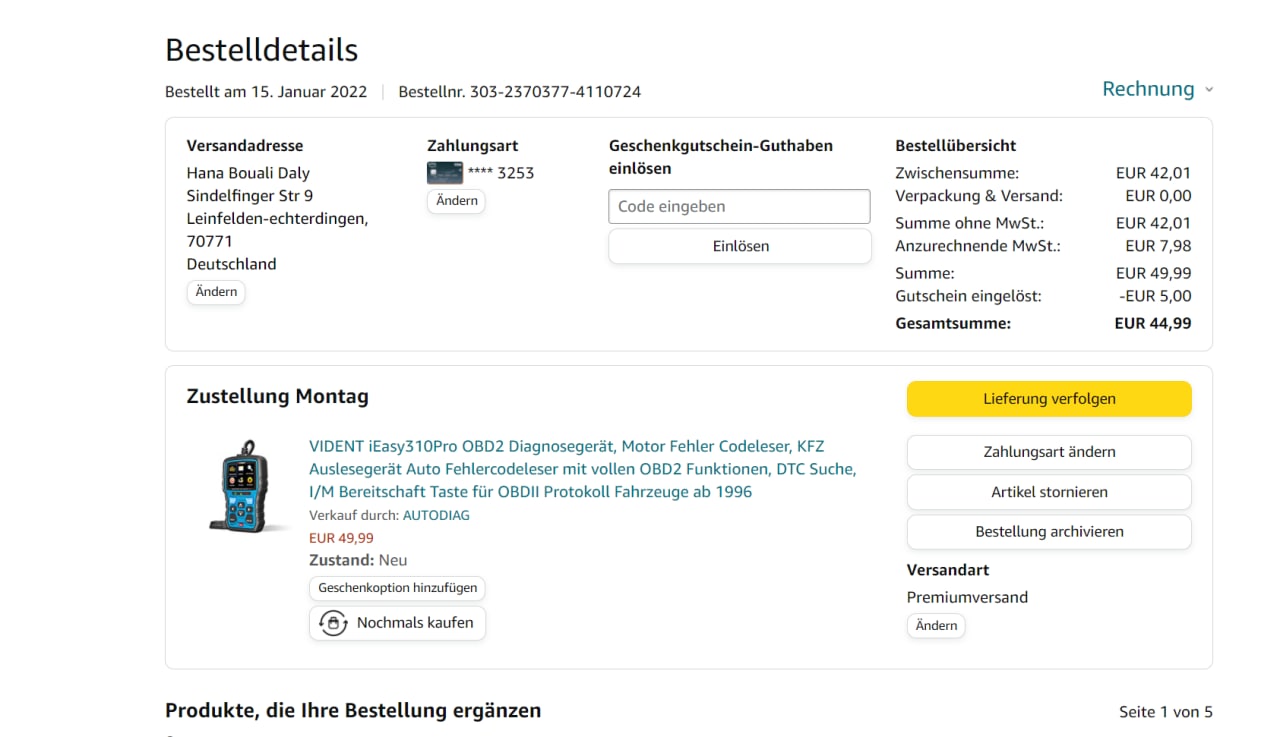Screen dimensions: 1280x737
Task: Click the Seite 1 von 5 page indicator
Action: 1165,712
